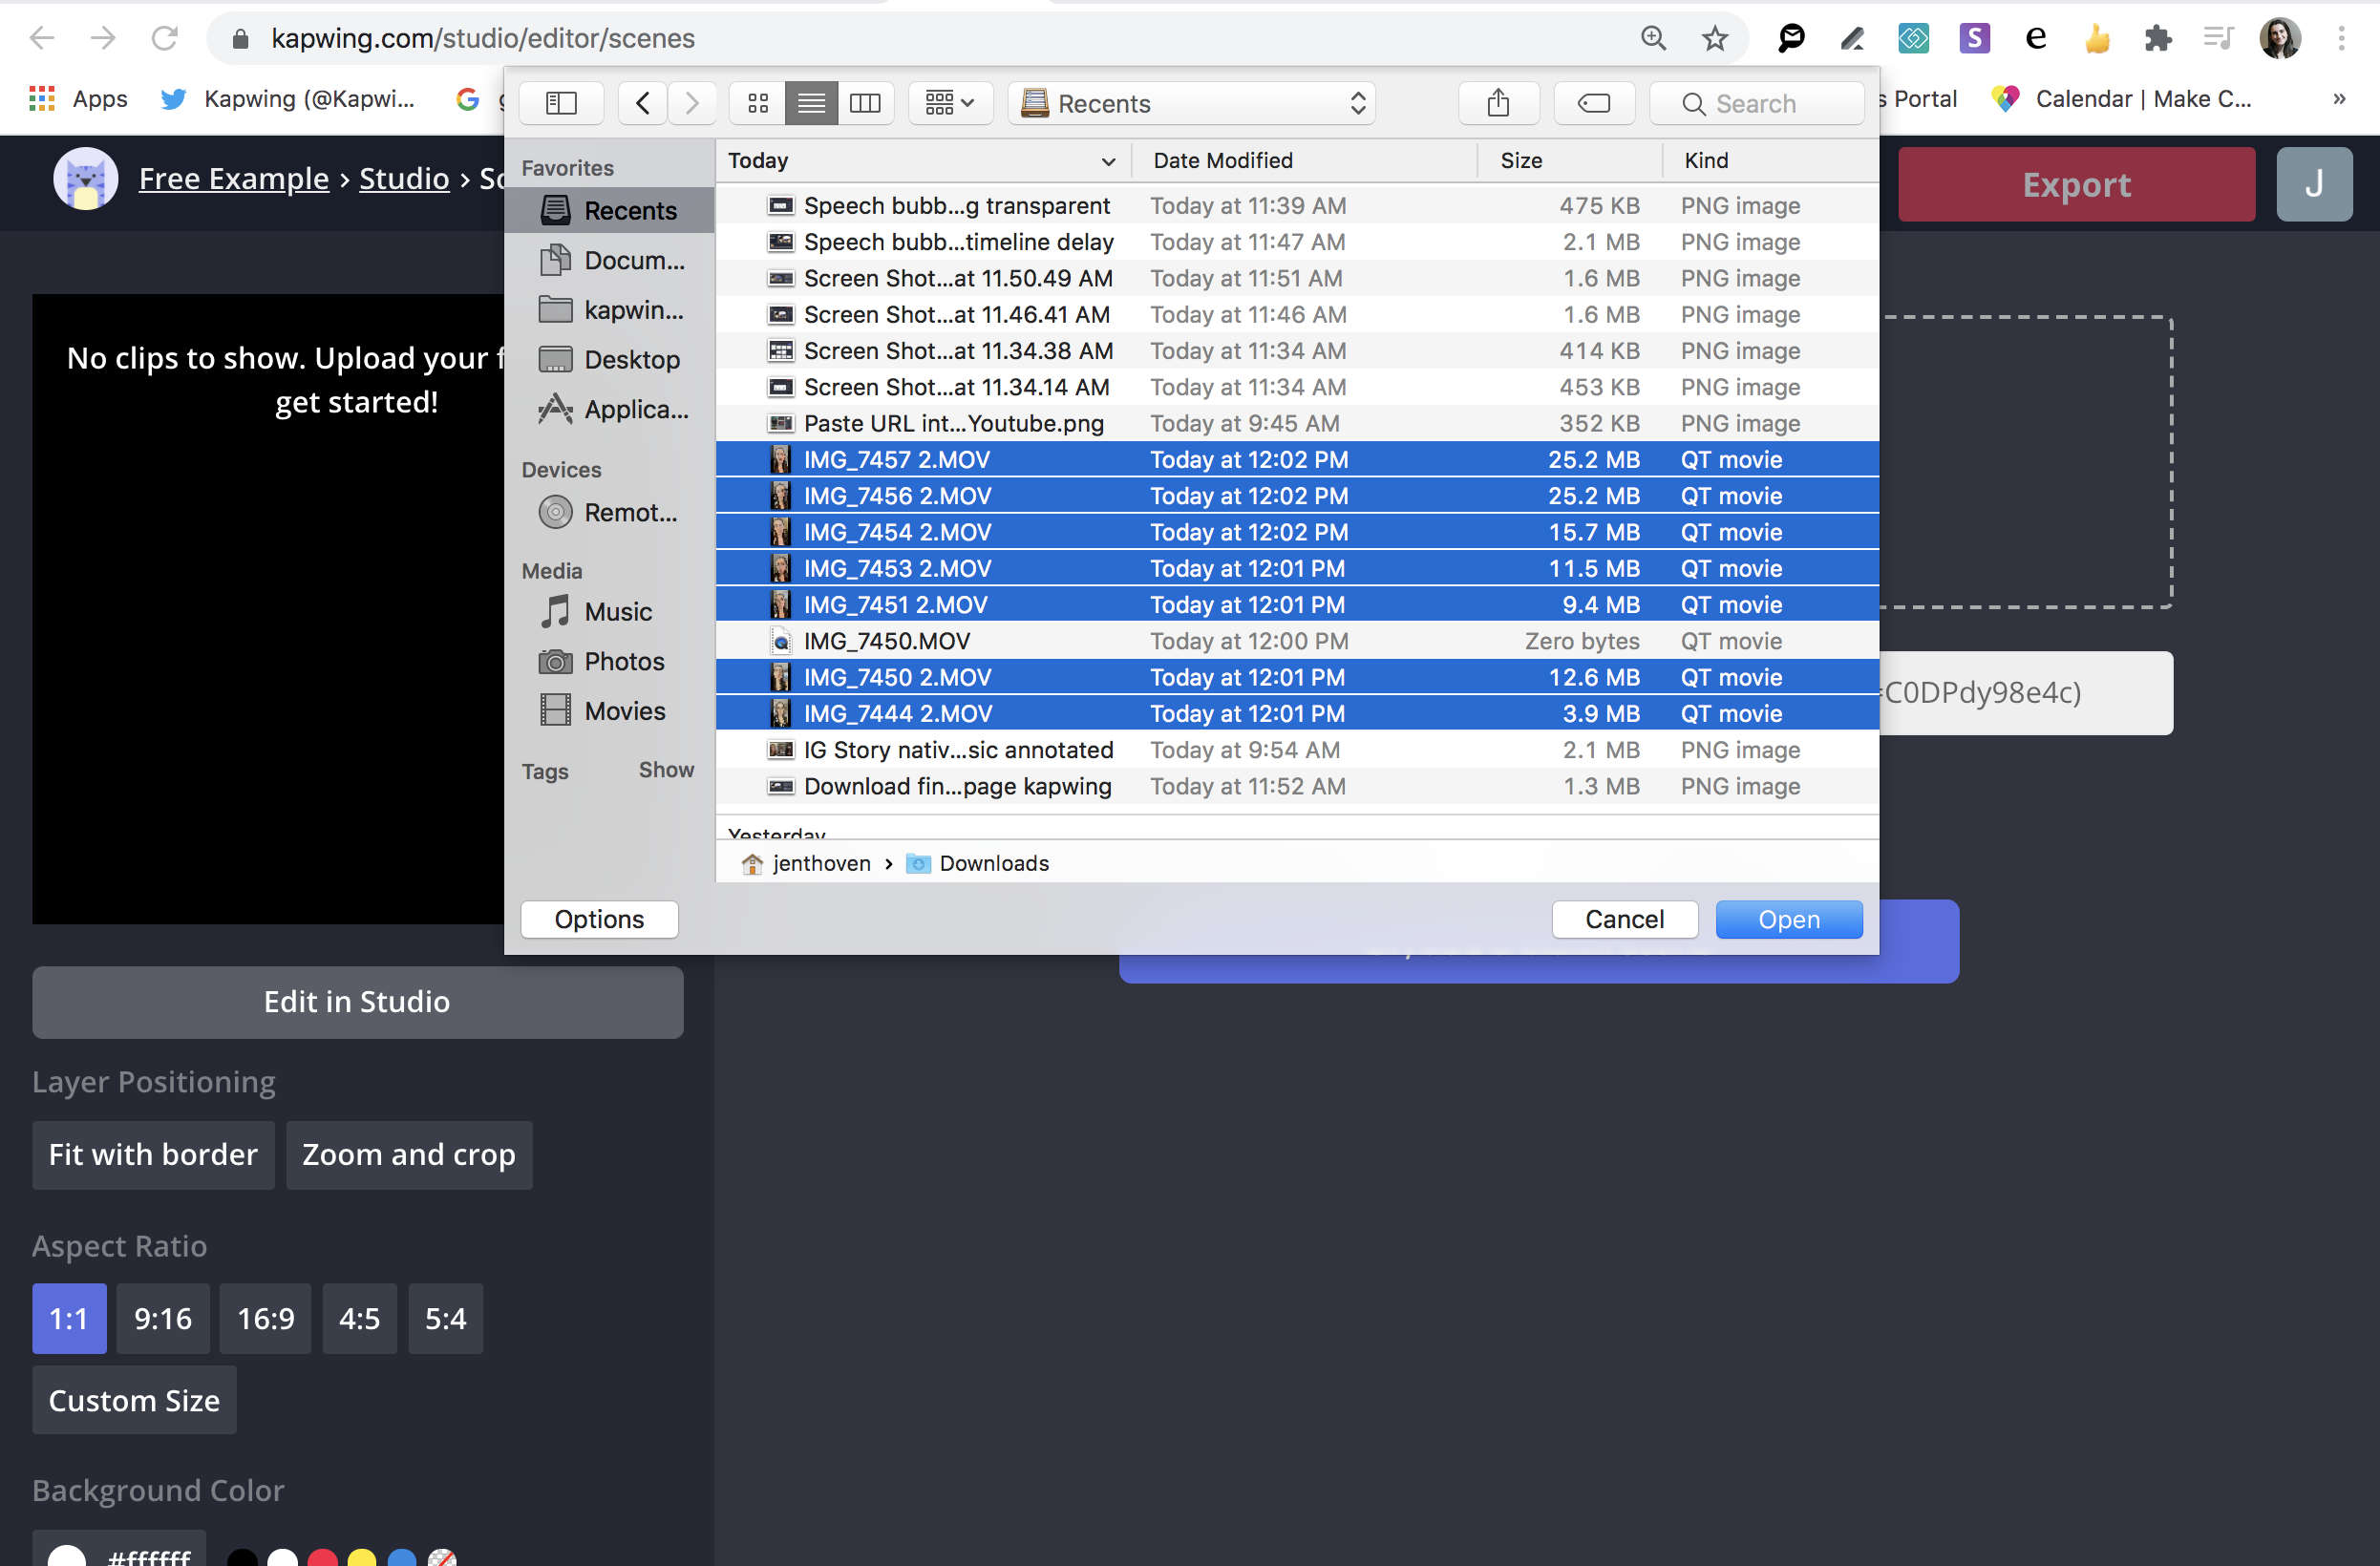The width and height of the screenshot is (2380, 1566).
Task: Click the file dialog Search field
Action: (x=1757, y=103)
